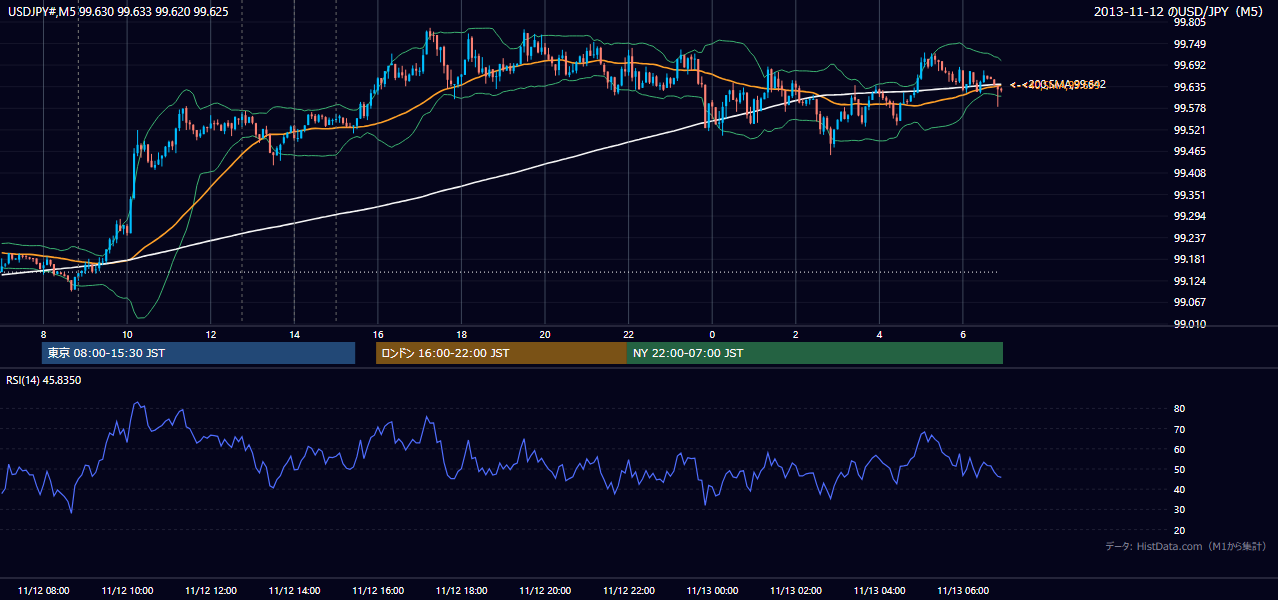Image resolution: width=1278 pixels, height=600 pixels.
Task: Click price axis label 99.578
Action: click(x=1190, y=108)
